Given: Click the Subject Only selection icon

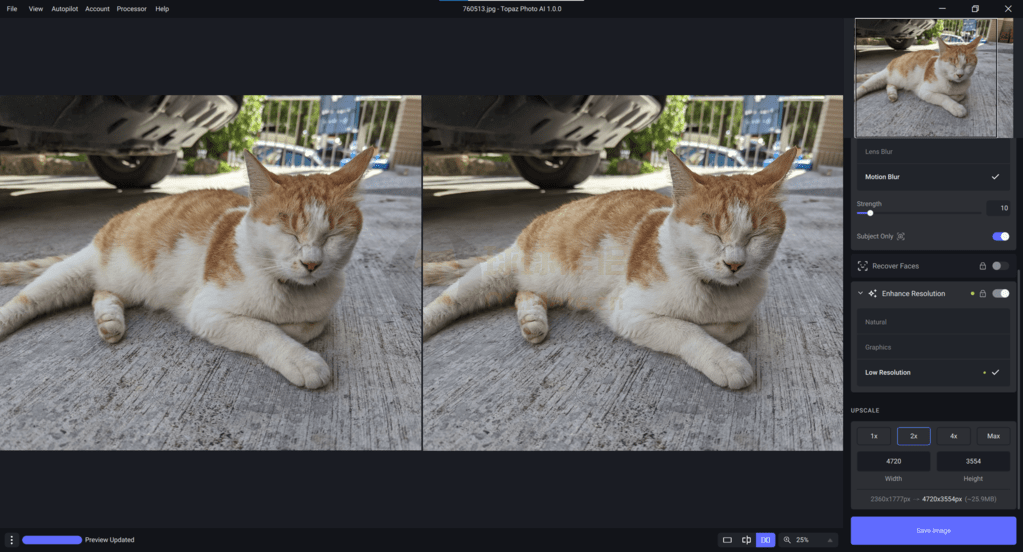Looking at the screenshot, I should click(901, 237).
